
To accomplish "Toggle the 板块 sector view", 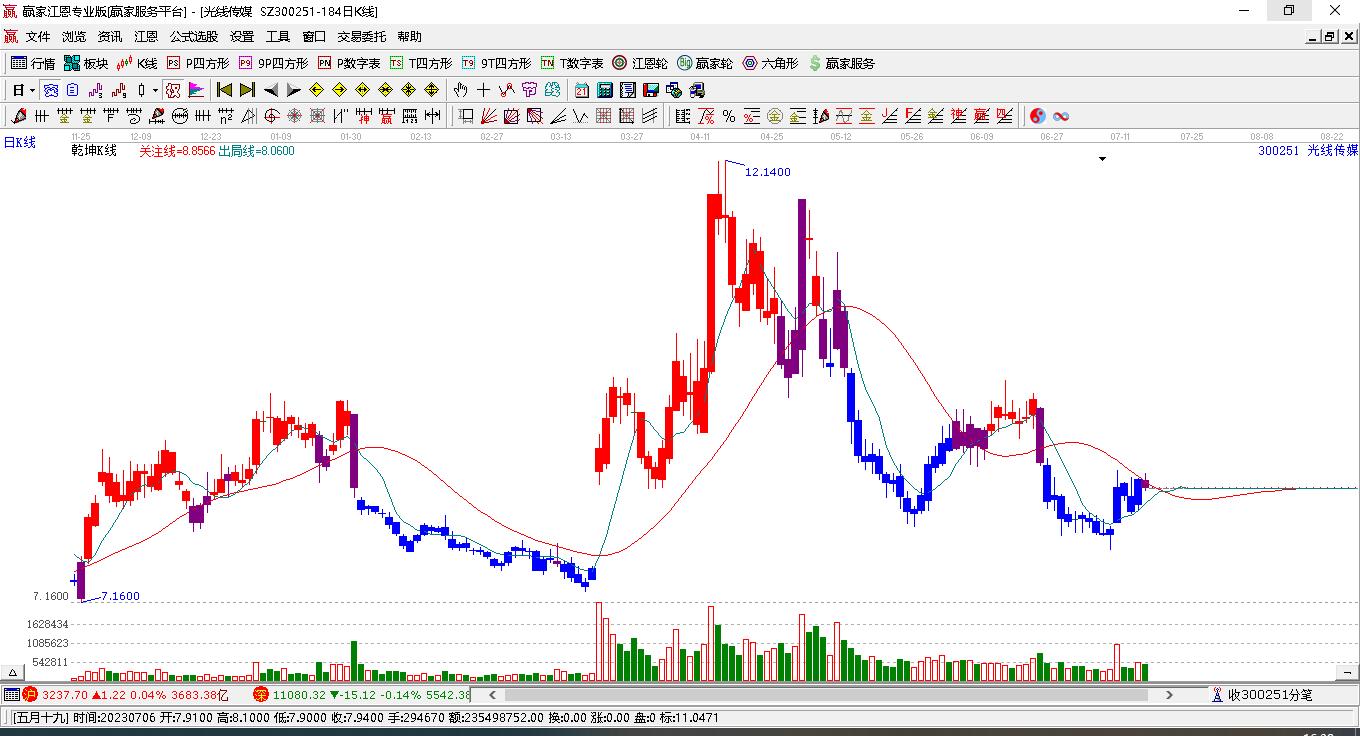I will point(86,63).
